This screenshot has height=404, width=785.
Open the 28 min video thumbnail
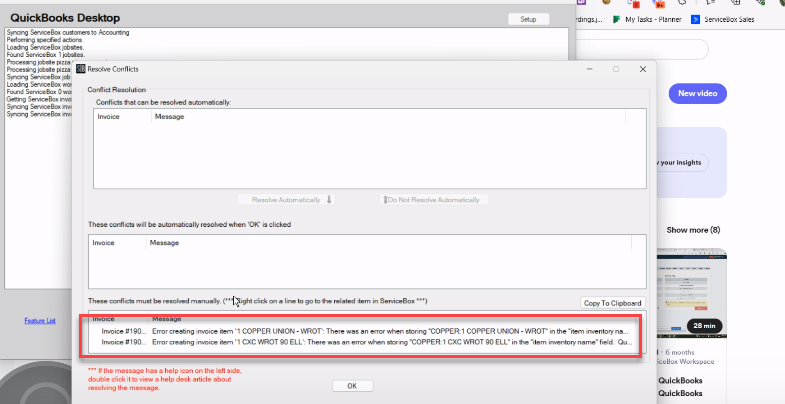tap(691, 293)
